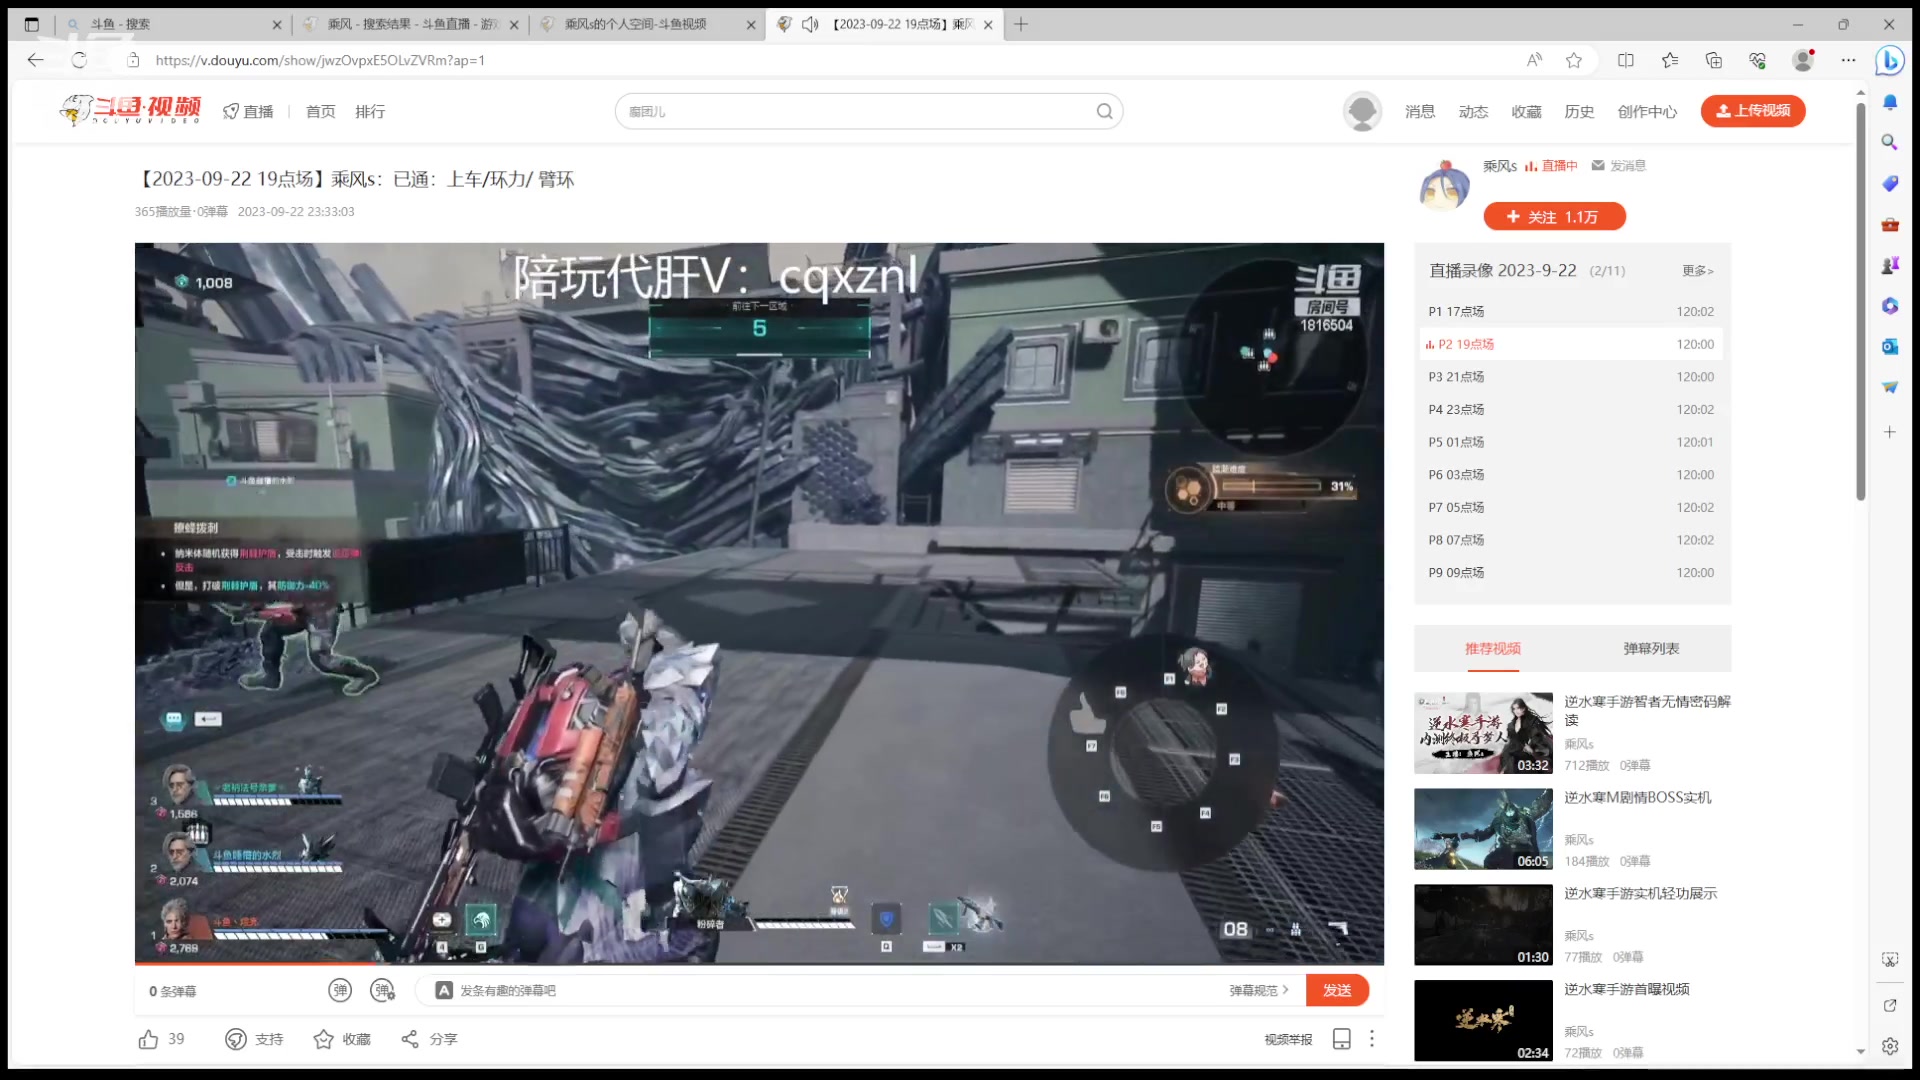The image size is (1920, 1080).
Task: Open the history link in header
Action: (1579, 111)
